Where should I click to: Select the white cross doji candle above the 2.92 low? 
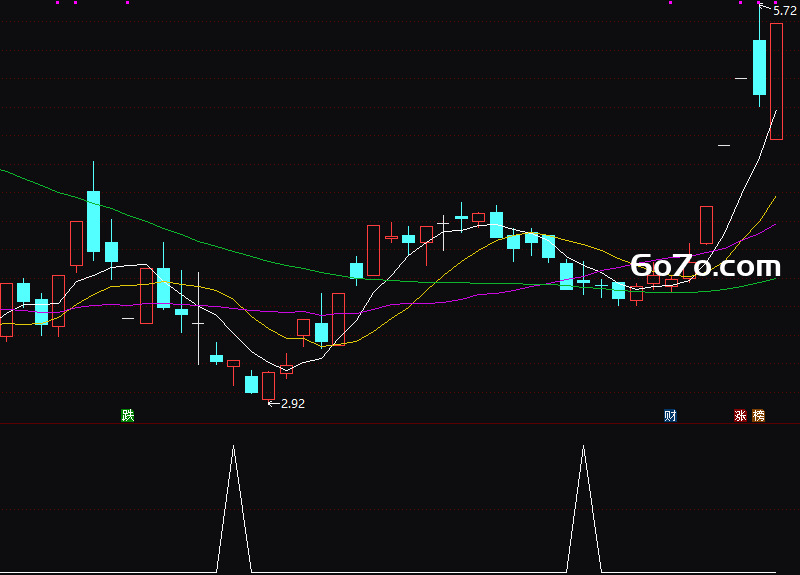(x=198, y=323)
